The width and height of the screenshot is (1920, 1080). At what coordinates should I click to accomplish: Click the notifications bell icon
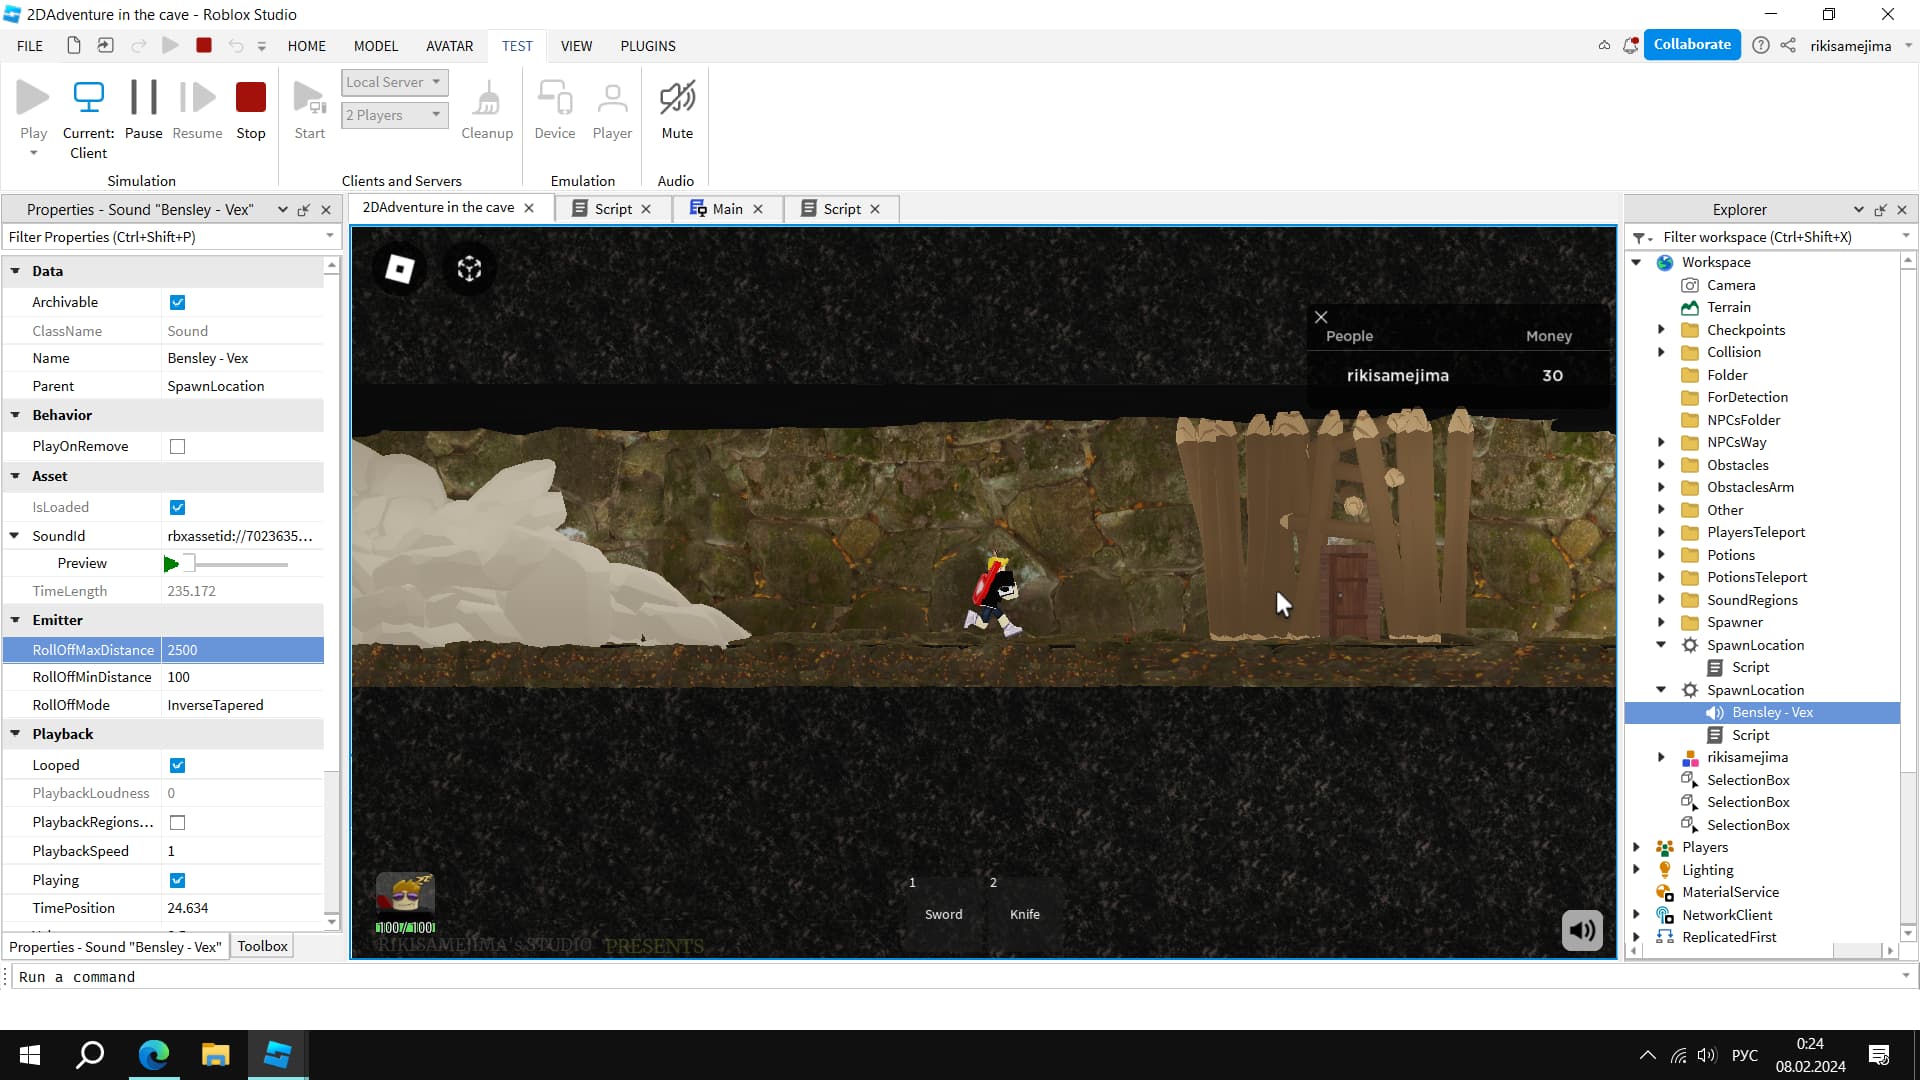tap(1630, 45)
